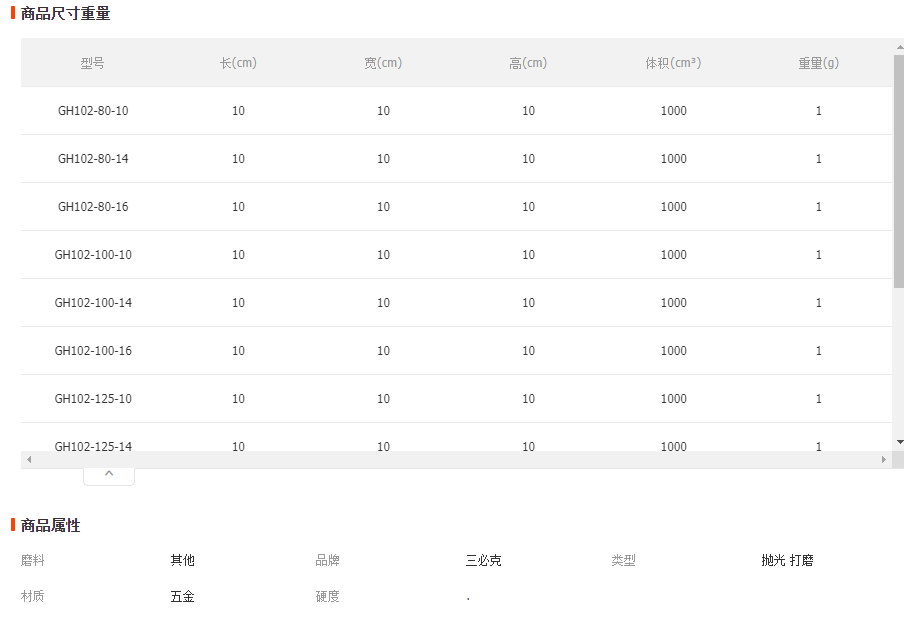Click the 抛光 打磨 type value
This screenshot has width=904, height=629.
point(787,560)
